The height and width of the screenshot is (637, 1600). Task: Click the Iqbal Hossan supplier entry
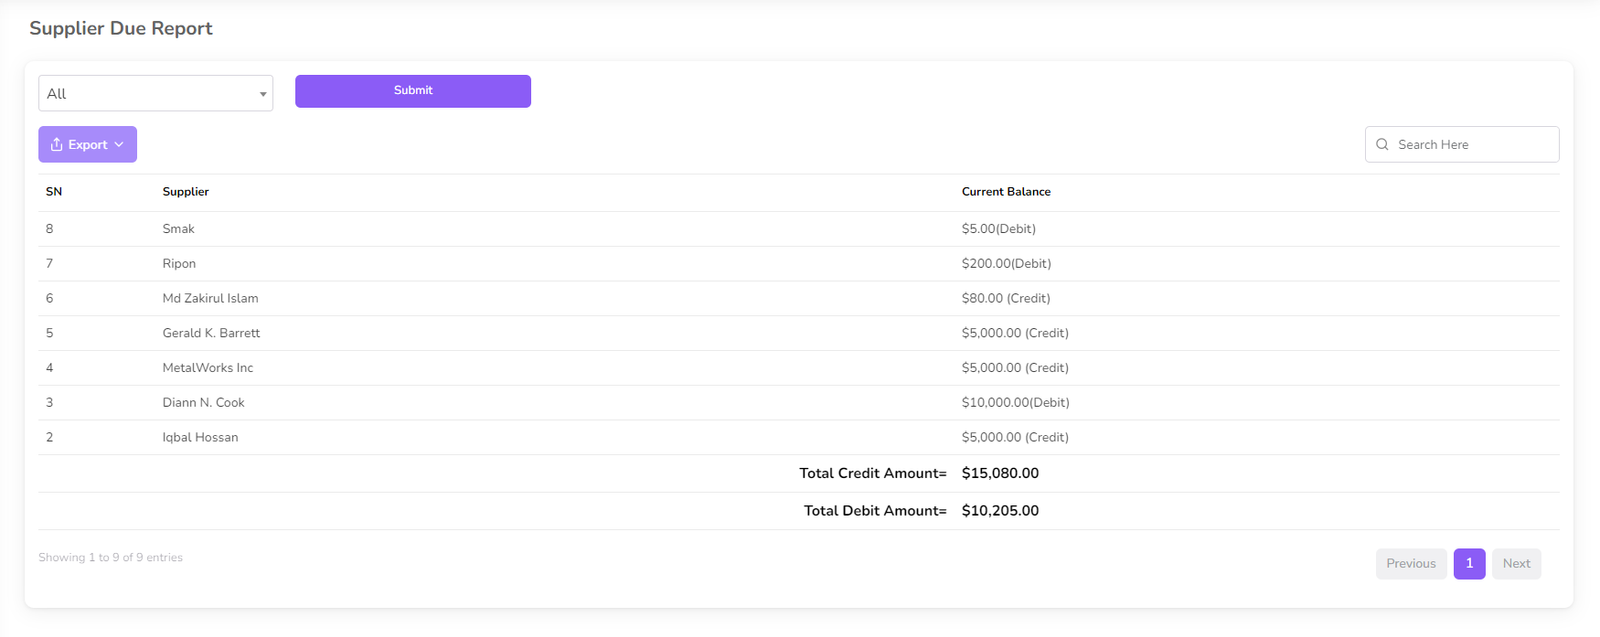pyautogui.click(x=200, y=437)
